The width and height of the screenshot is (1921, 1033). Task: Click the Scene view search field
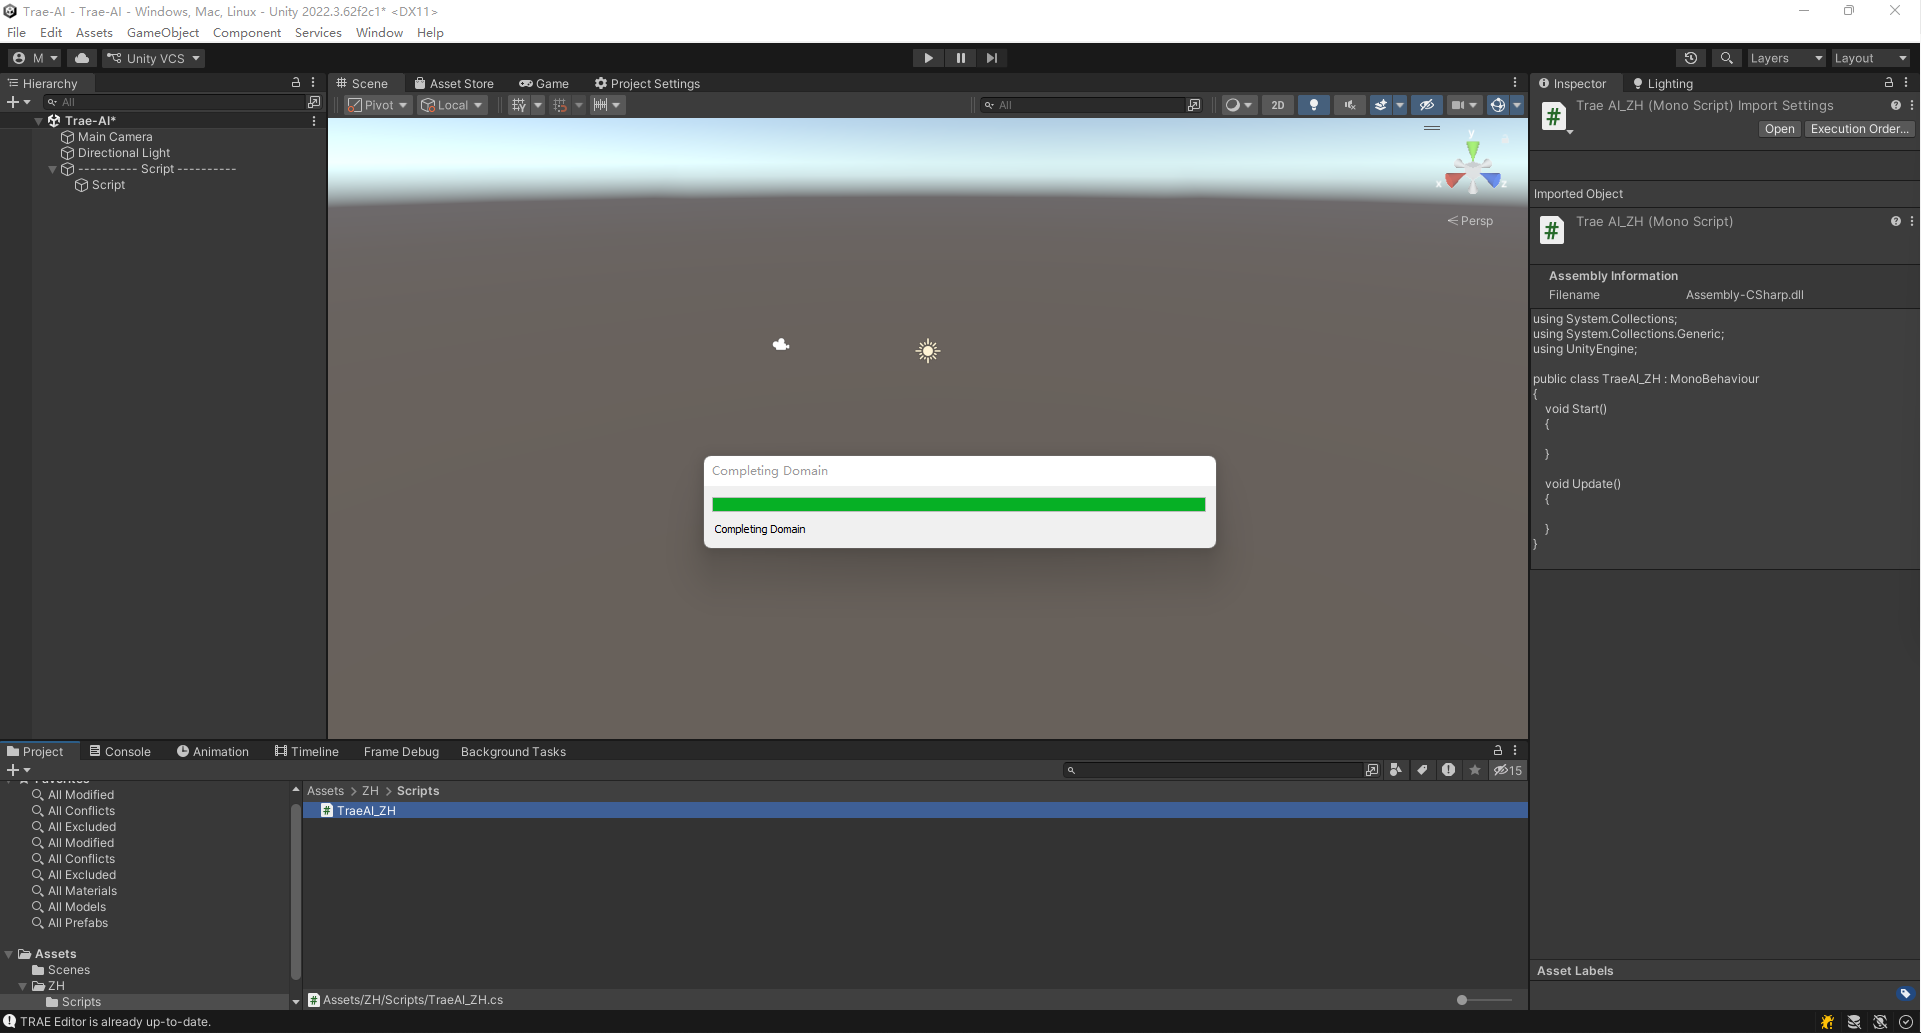[1085, 105]
